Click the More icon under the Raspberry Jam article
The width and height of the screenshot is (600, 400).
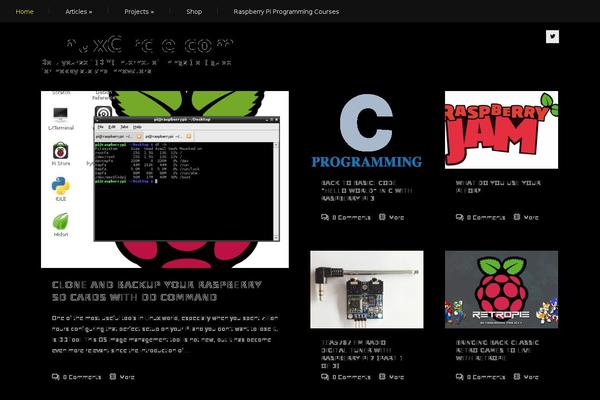pos(517,217)
